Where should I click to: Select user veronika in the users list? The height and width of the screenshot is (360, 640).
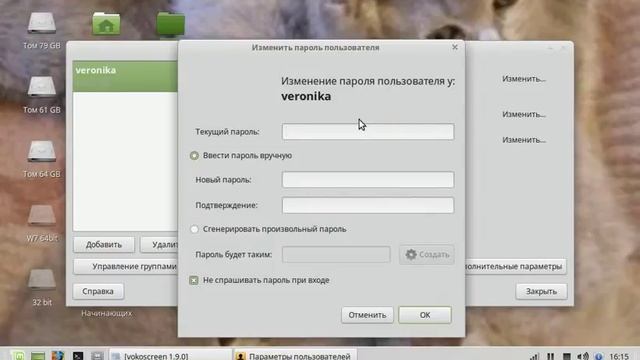coord(125,76)
